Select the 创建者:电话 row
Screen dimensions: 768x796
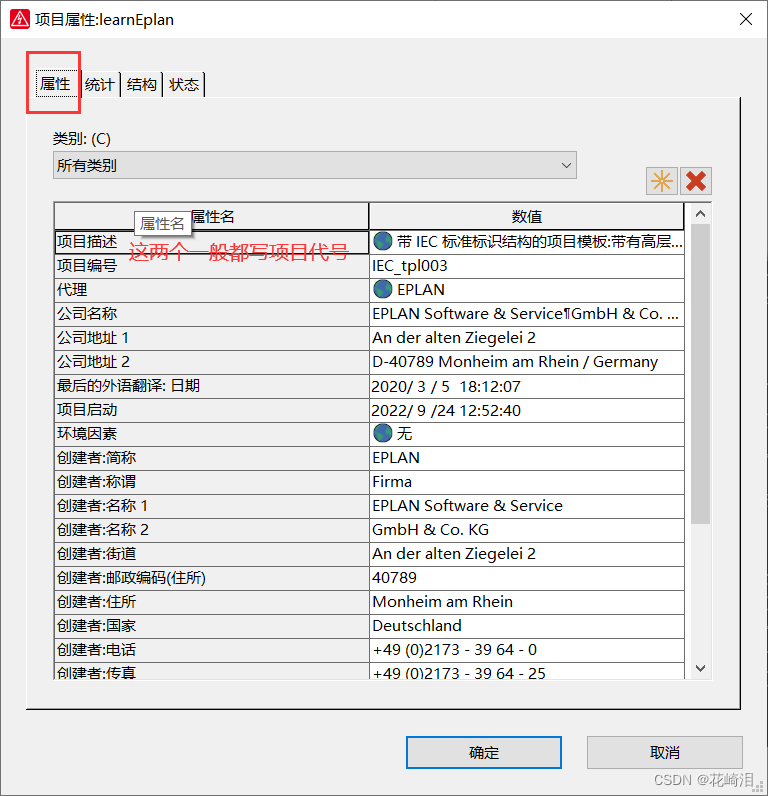pos(211,649)
